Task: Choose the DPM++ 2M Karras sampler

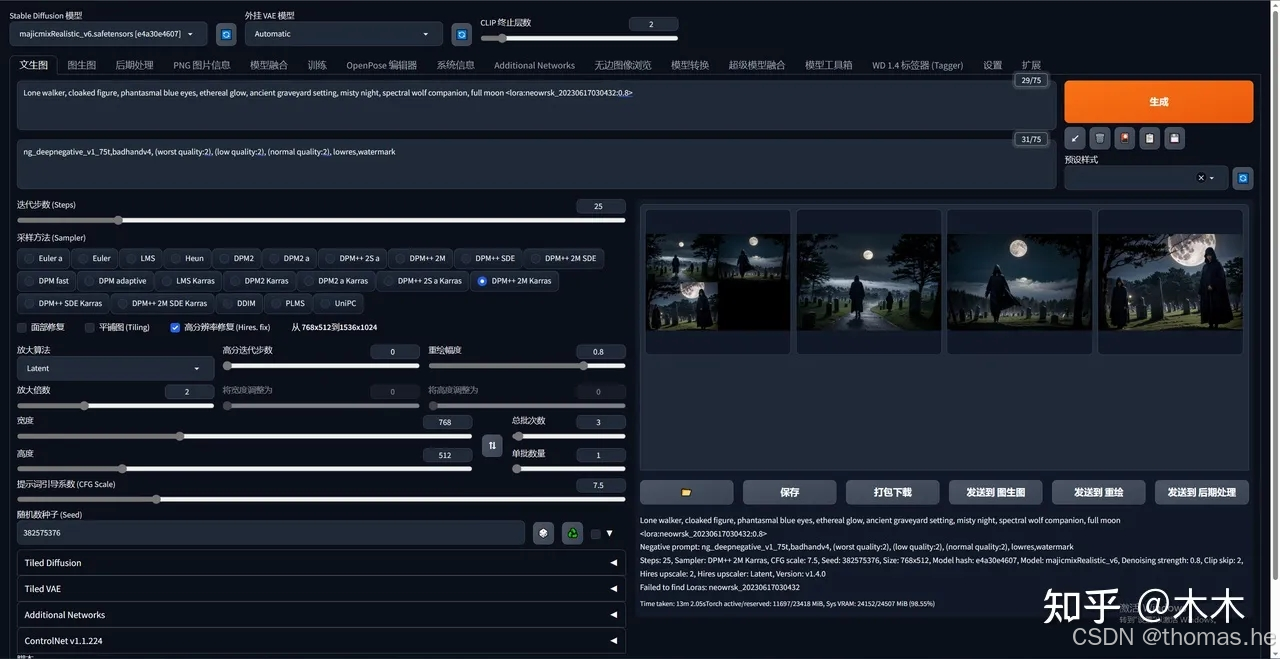Action: click(x=514, y=281)
